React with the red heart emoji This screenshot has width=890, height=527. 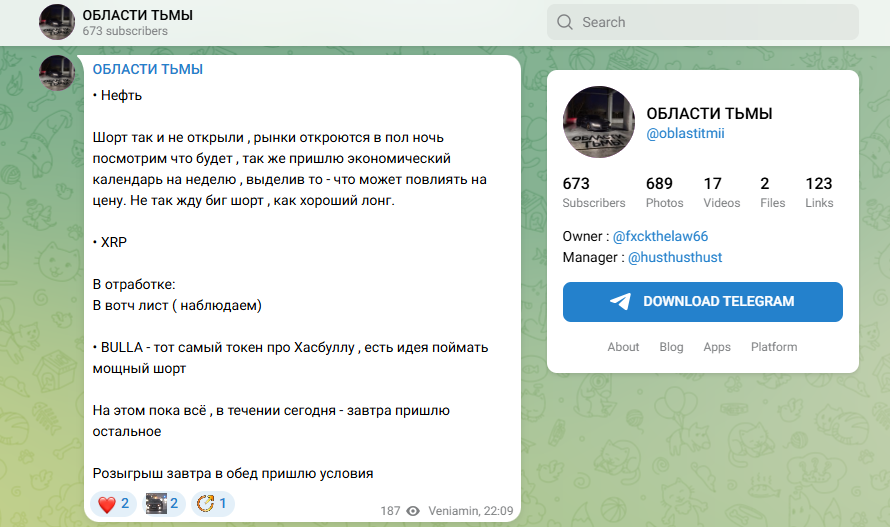tap(114, 504)
